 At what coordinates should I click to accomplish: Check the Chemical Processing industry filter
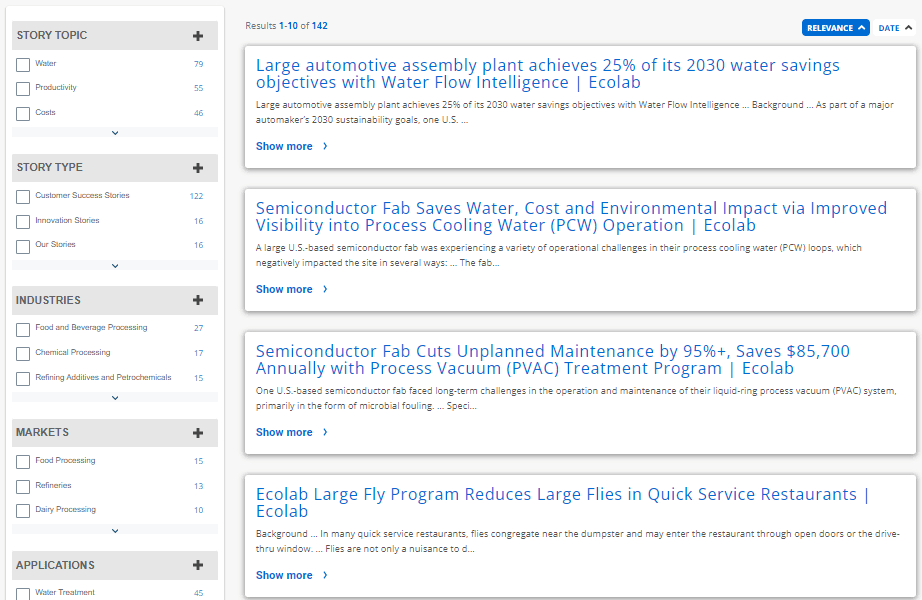(22, 352)
